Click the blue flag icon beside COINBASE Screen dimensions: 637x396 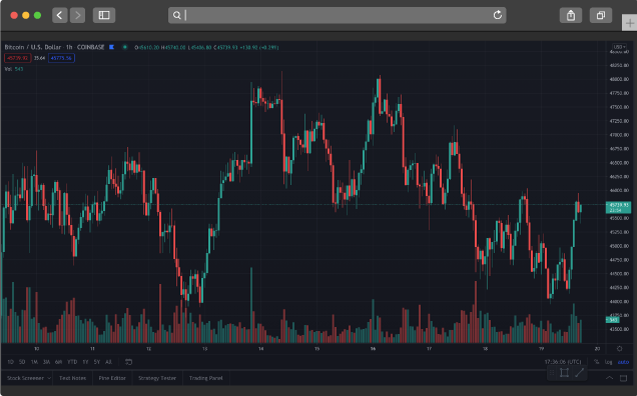pos(111,47)
